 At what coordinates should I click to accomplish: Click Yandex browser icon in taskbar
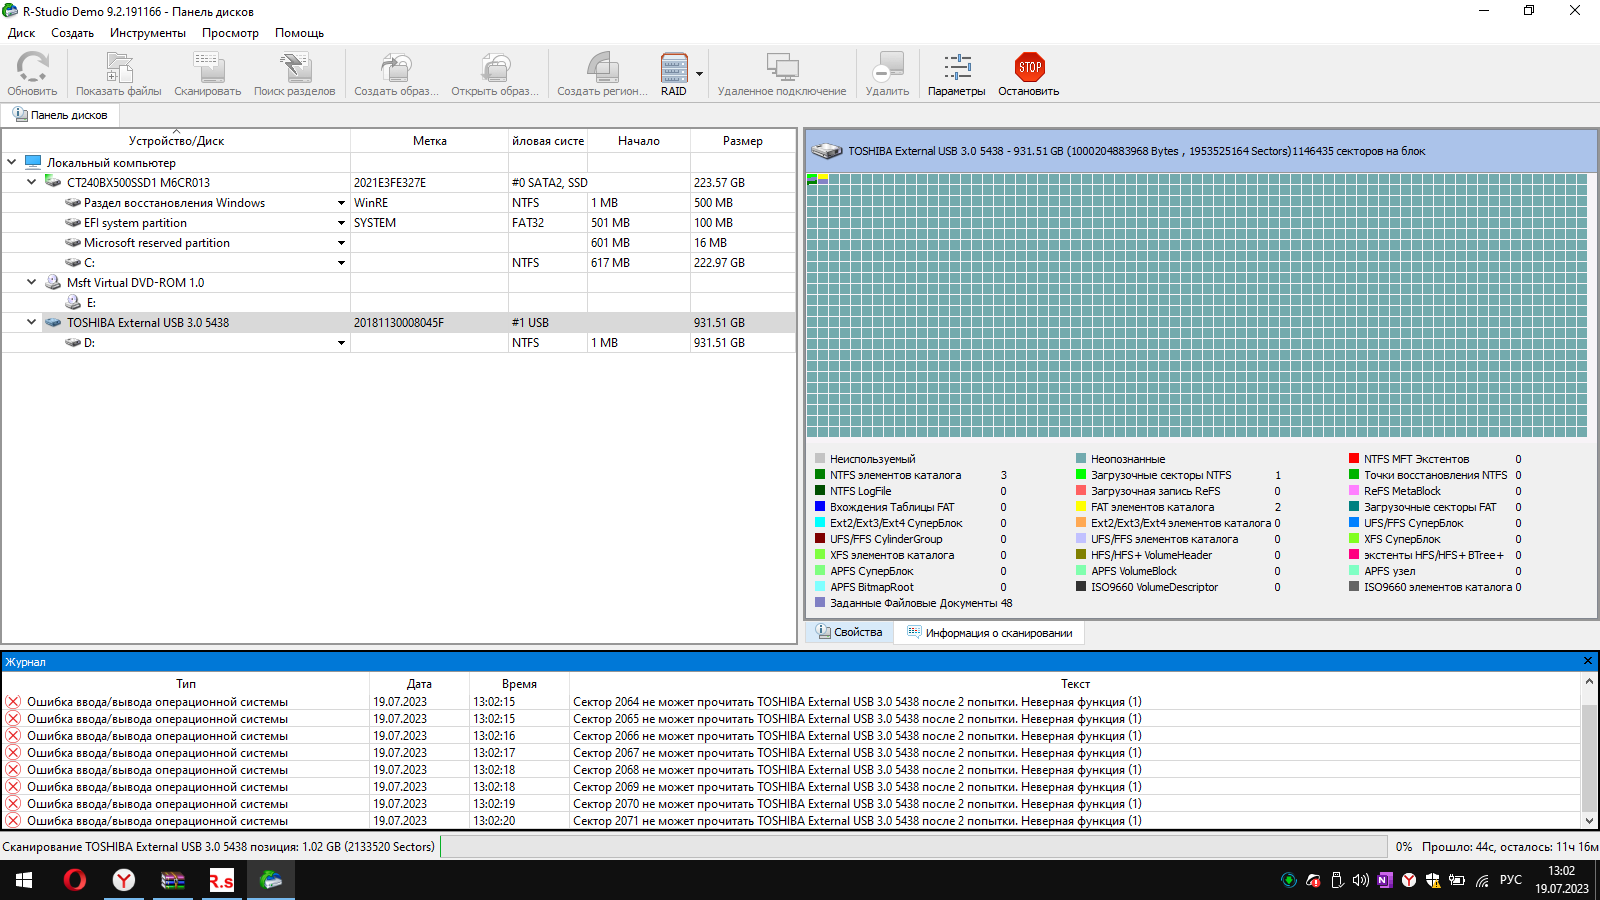coord(123,880)
